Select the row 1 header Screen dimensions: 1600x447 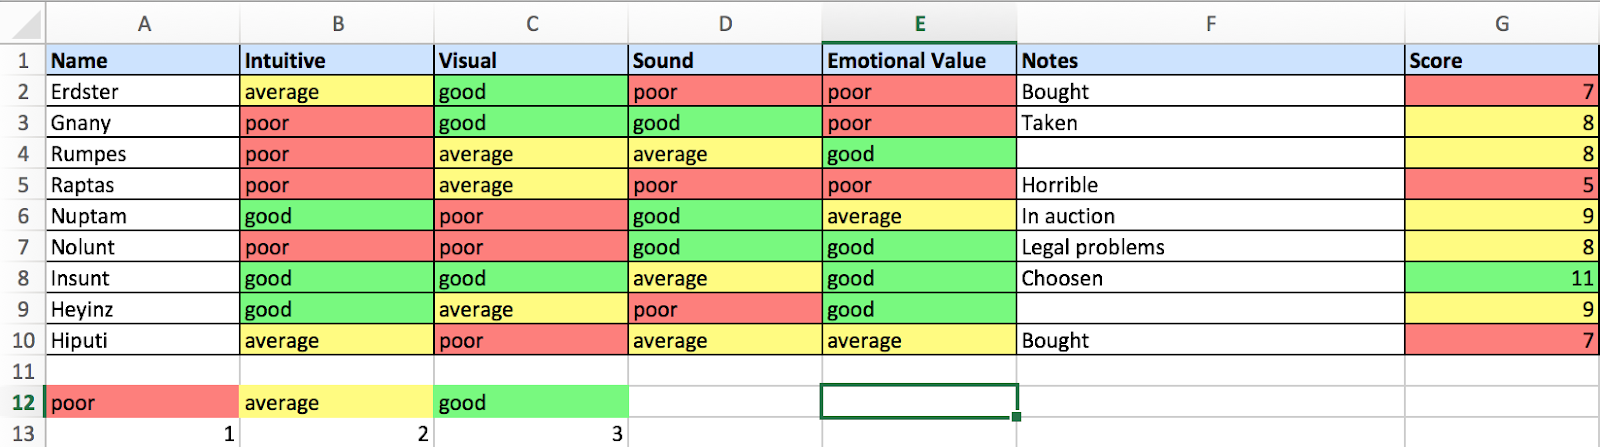click(23, 61)
